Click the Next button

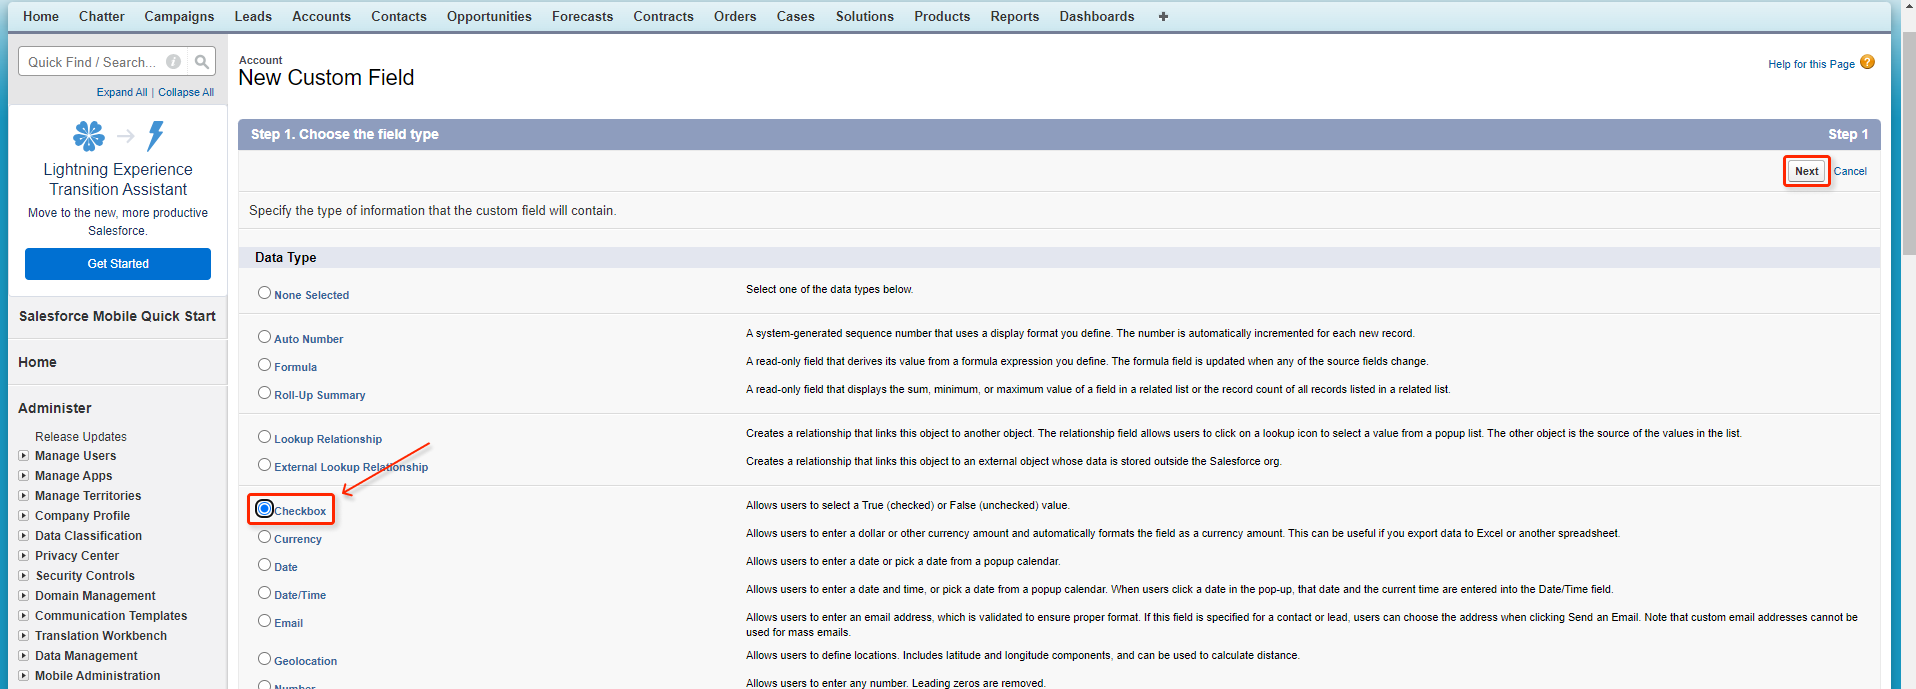tap(1806, 171)
